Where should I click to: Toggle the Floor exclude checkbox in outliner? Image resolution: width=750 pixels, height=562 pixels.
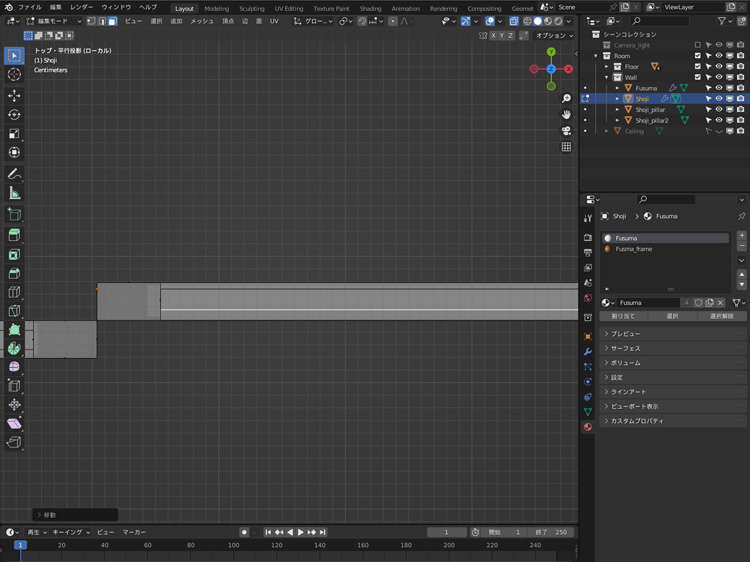698,67
